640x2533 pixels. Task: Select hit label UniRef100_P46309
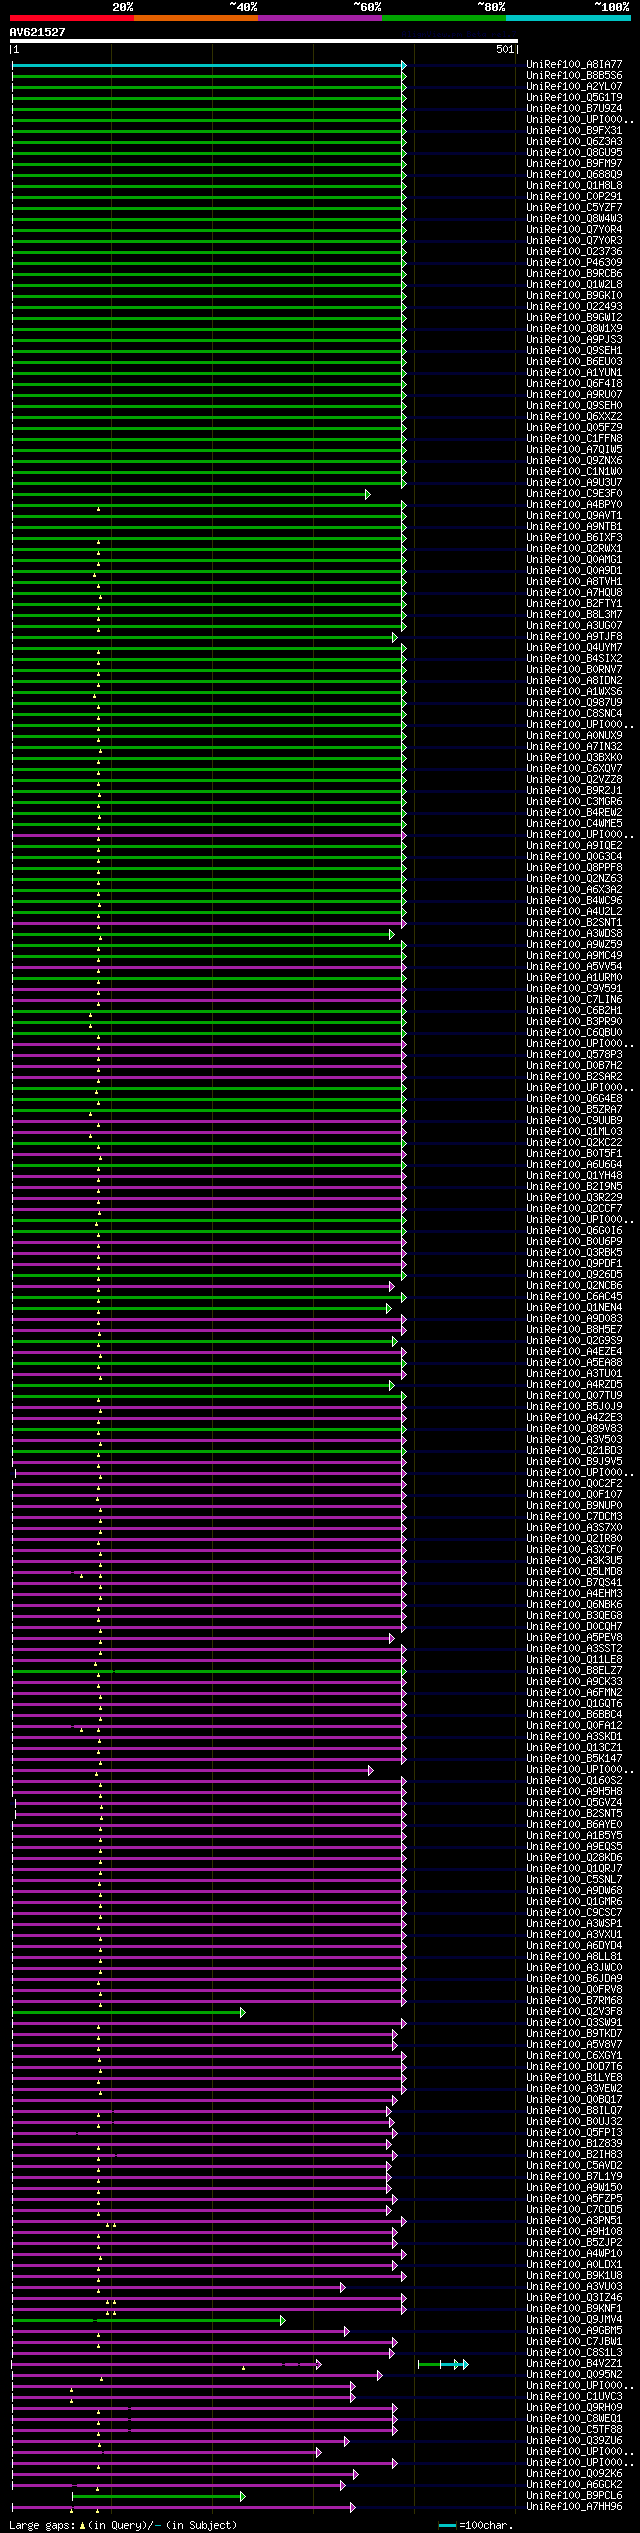(574, 263)
